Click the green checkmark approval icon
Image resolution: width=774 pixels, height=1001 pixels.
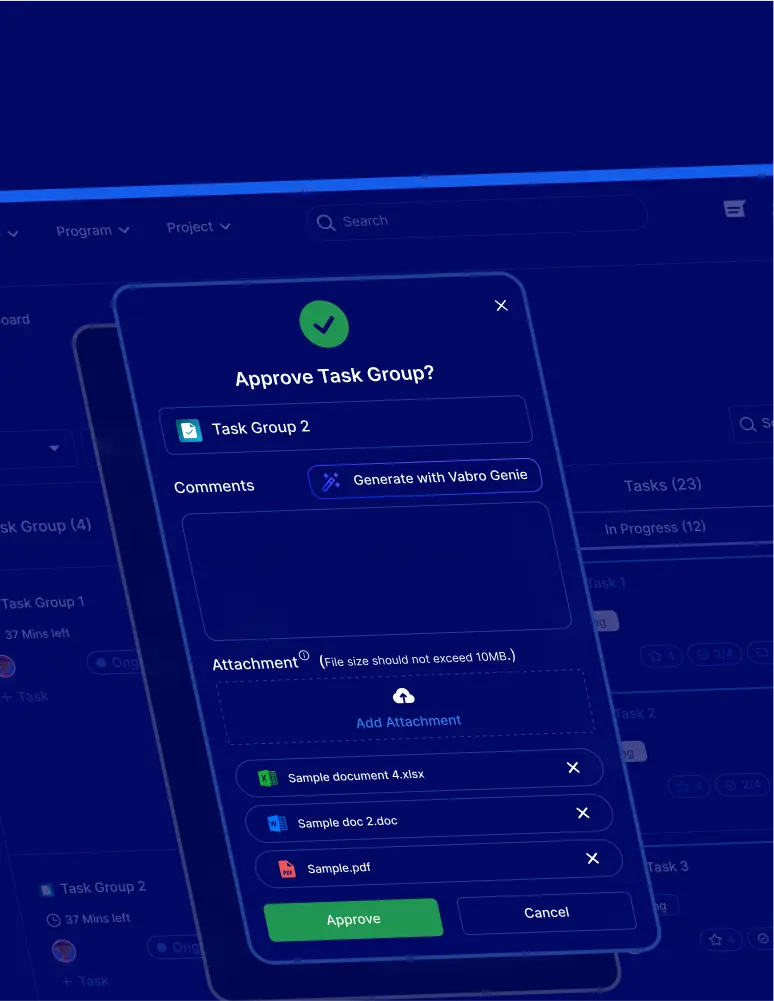(324, 324)
